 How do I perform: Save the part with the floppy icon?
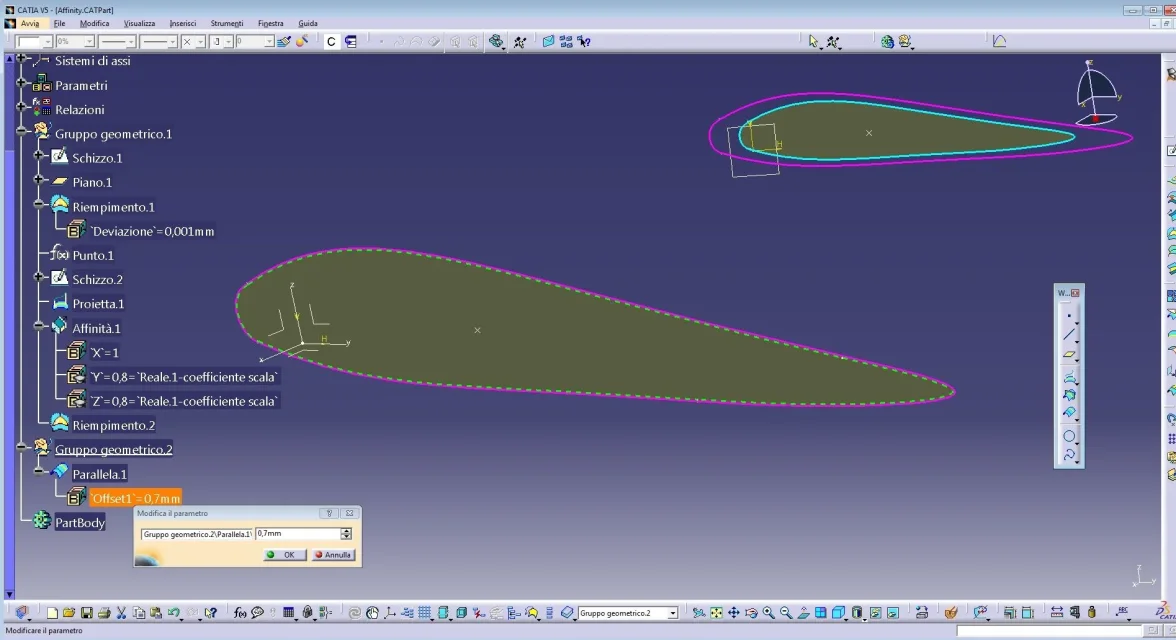tap(86, 613)
